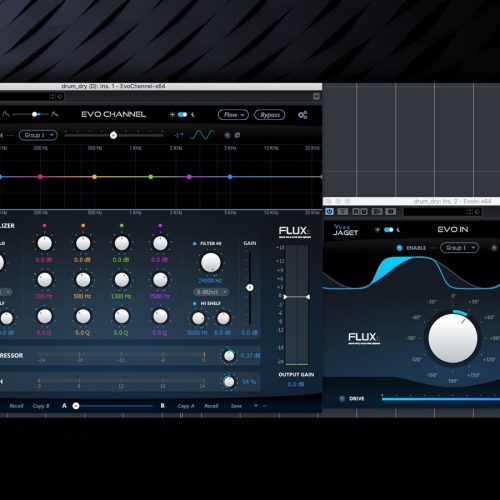Toggle the light/dark theme switch in Evo.In
500x500 pixels.
(x=389, y=230)
